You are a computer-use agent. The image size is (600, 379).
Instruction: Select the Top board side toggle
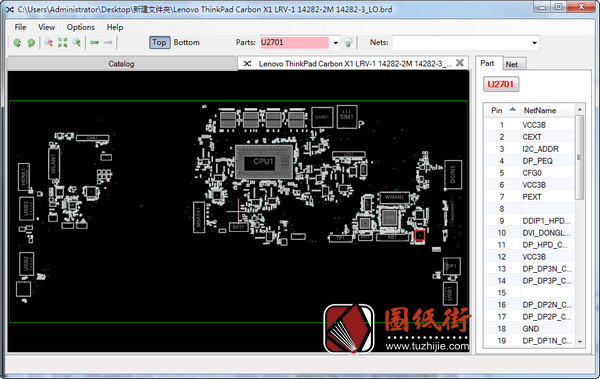point(159,42)
